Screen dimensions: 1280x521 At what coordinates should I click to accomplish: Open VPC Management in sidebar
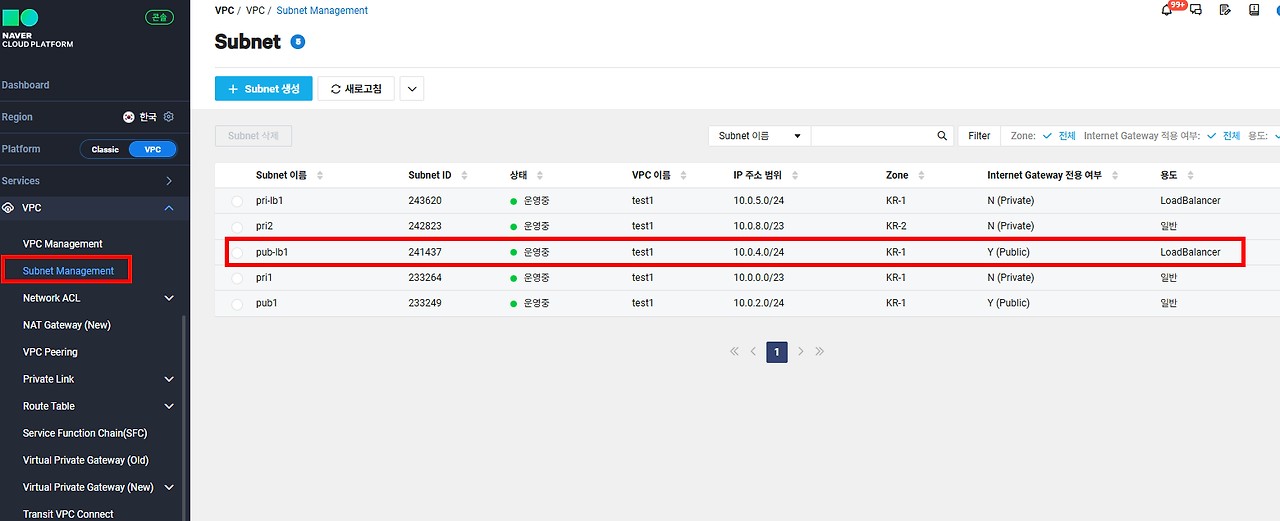pyautogui.click(x=63, y=244)
